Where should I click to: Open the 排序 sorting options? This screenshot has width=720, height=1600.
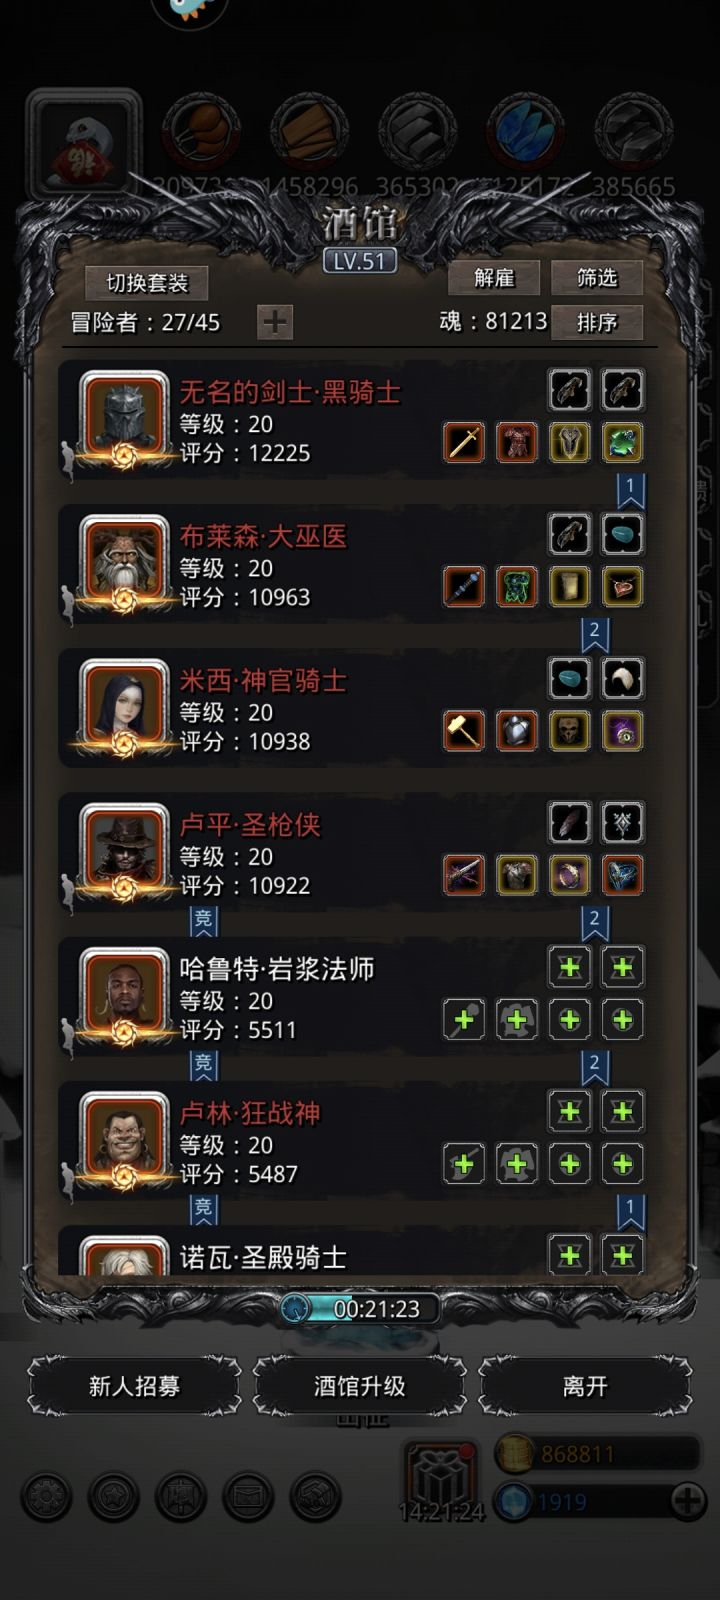point(597,322)
